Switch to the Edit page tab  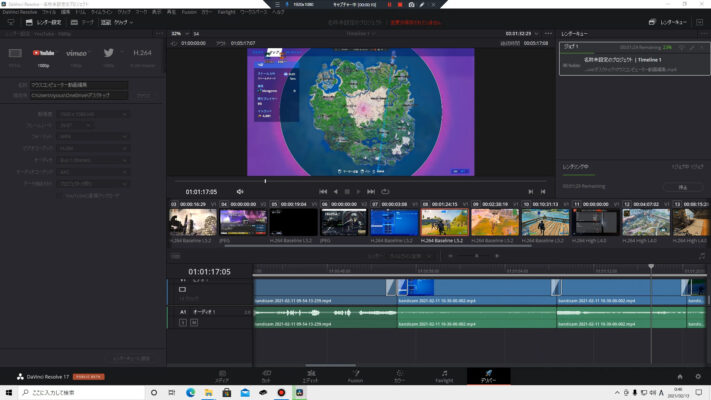click(x=311, y=376)
